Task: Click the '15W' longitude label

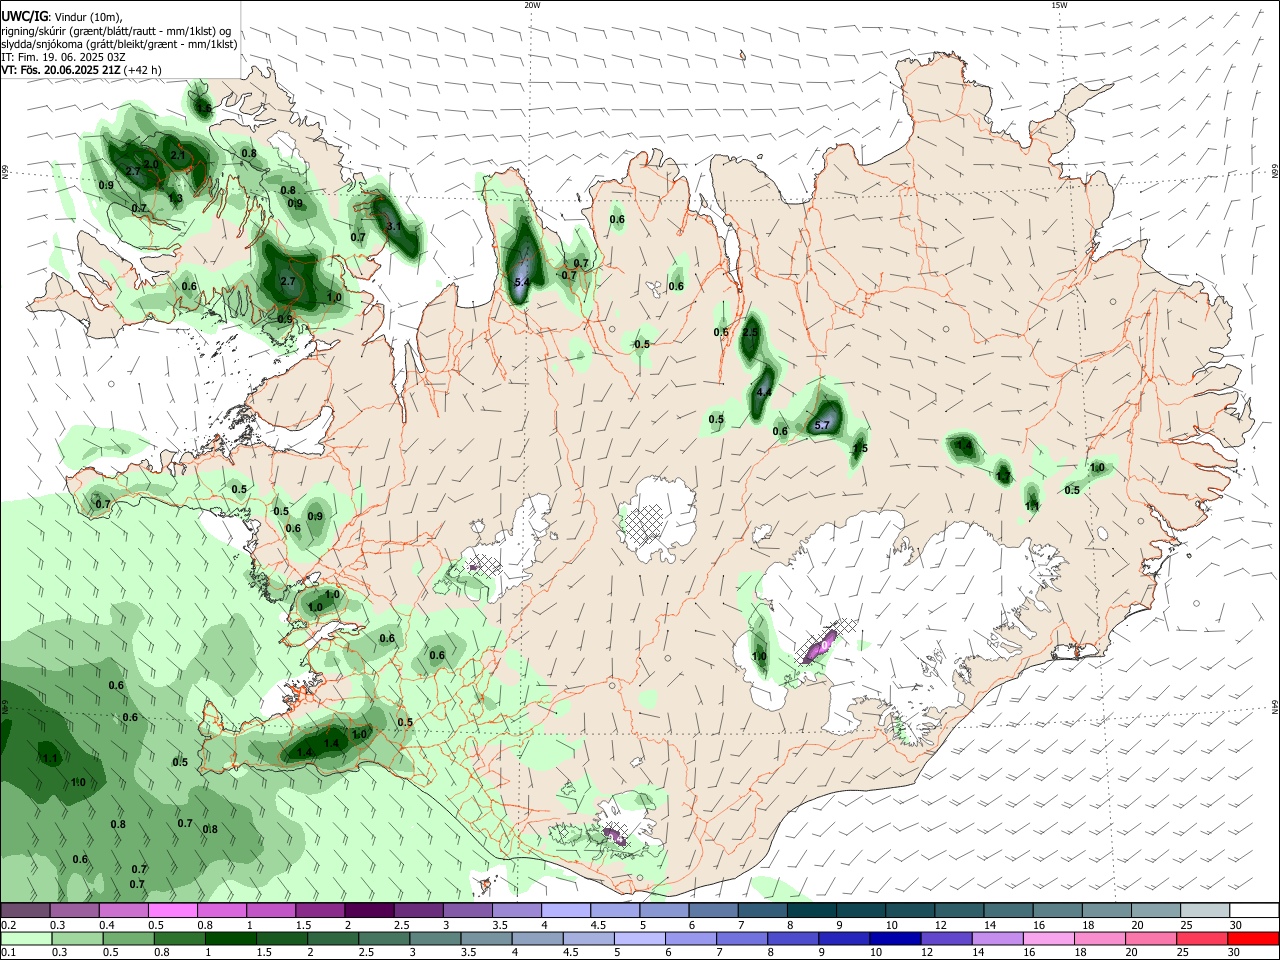Action: 1059,5
